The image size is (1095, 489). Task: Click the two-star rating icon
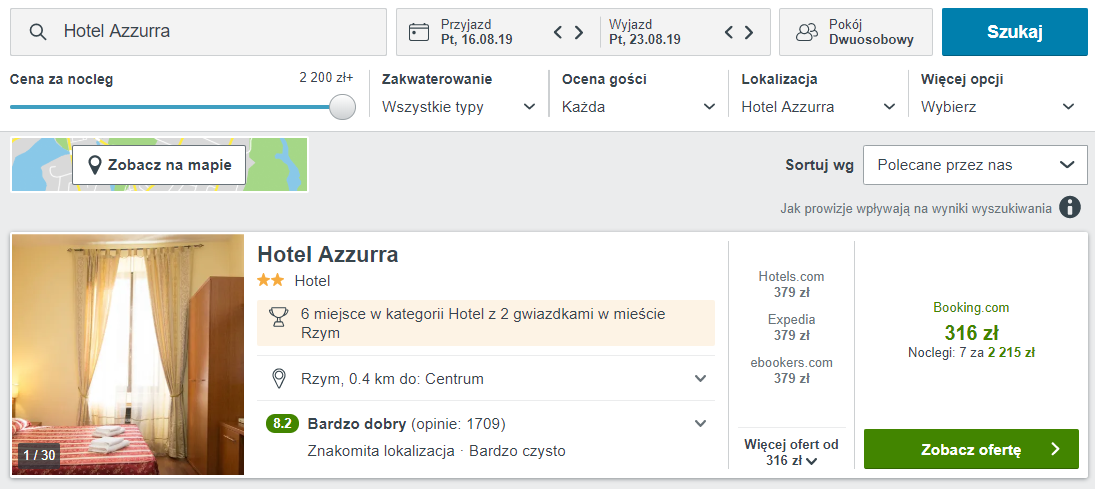click(x=270, y=281)
